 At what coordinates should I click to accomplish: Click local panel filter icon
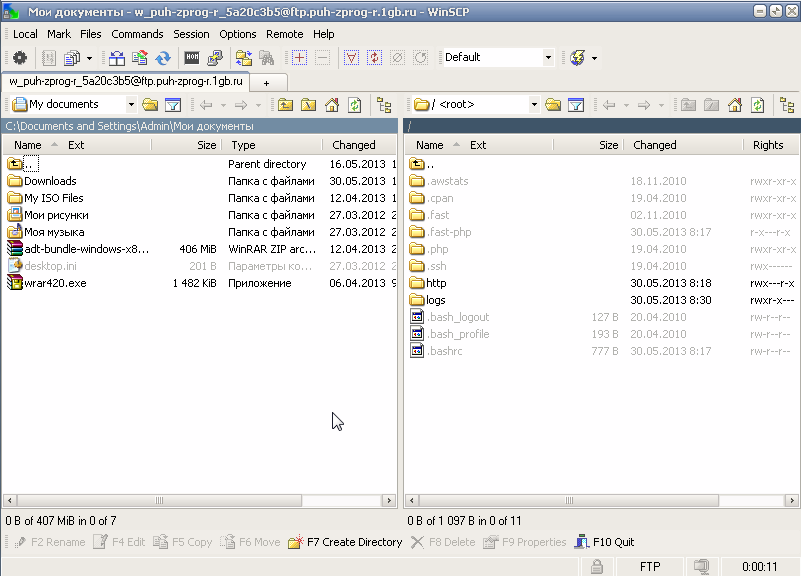tap(173, 105)
